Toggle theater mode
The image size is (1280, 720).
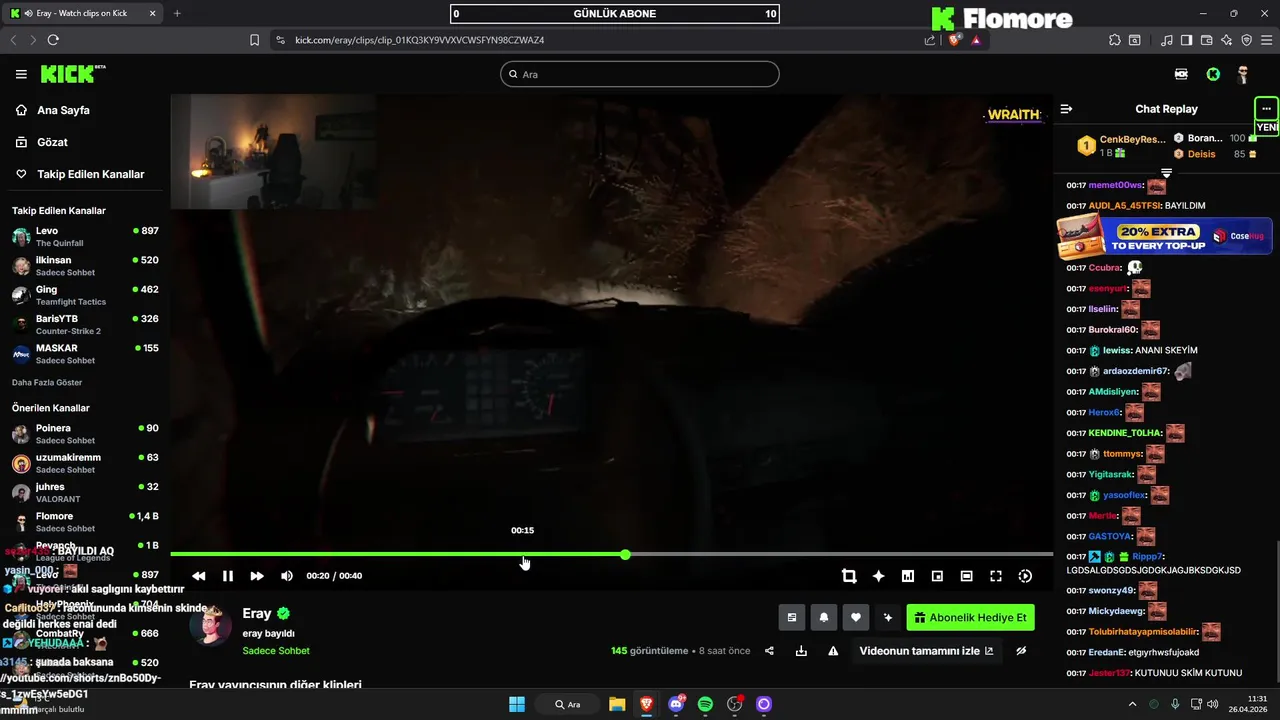click(967, 576)
